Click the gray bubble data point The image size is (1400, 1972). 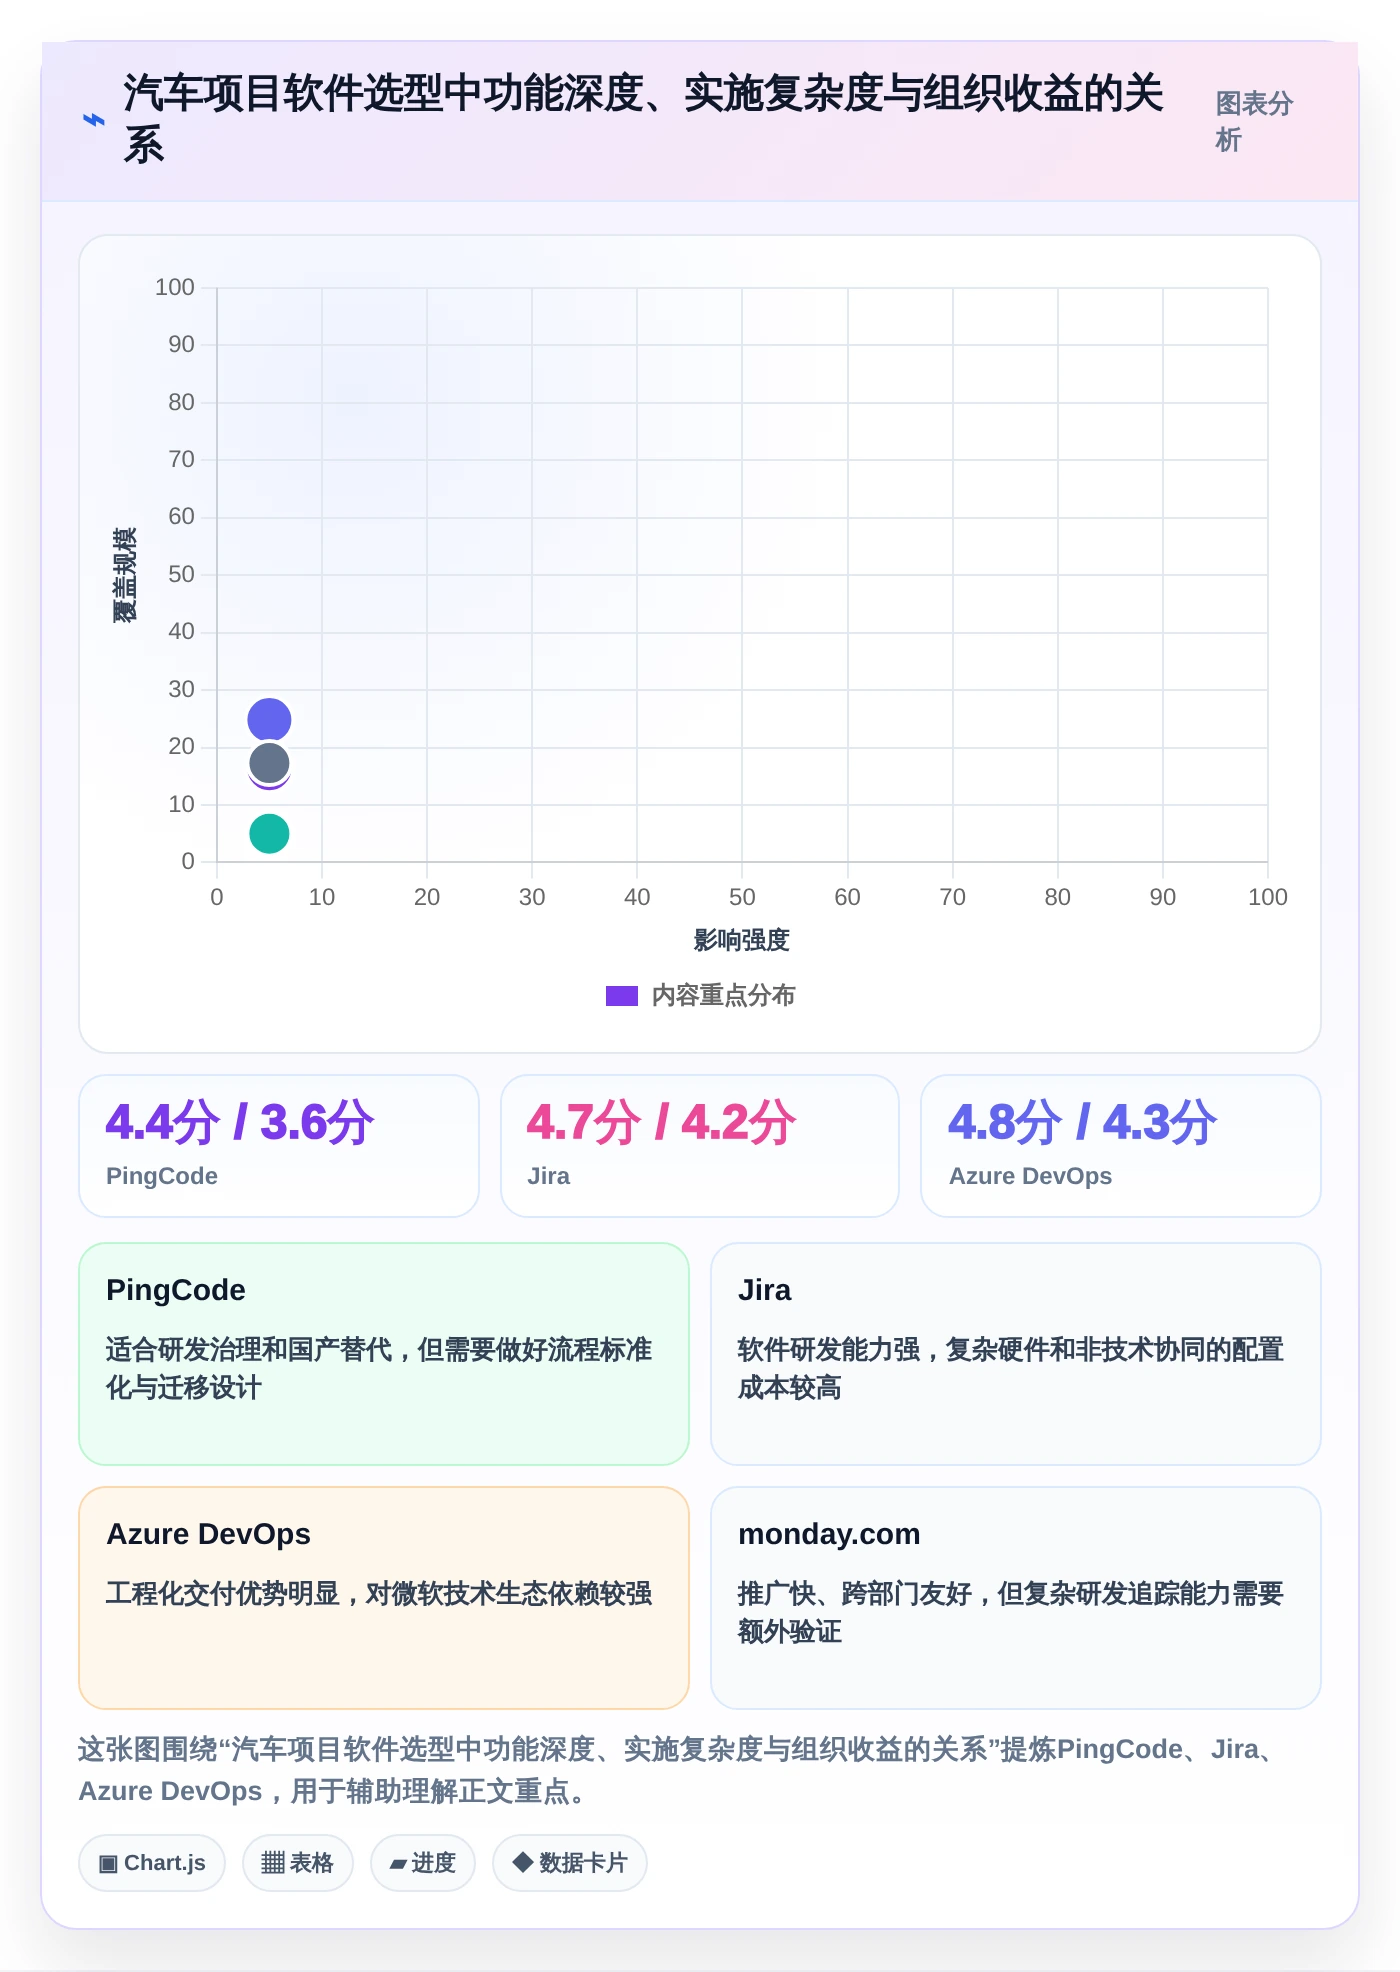[269, 763]
